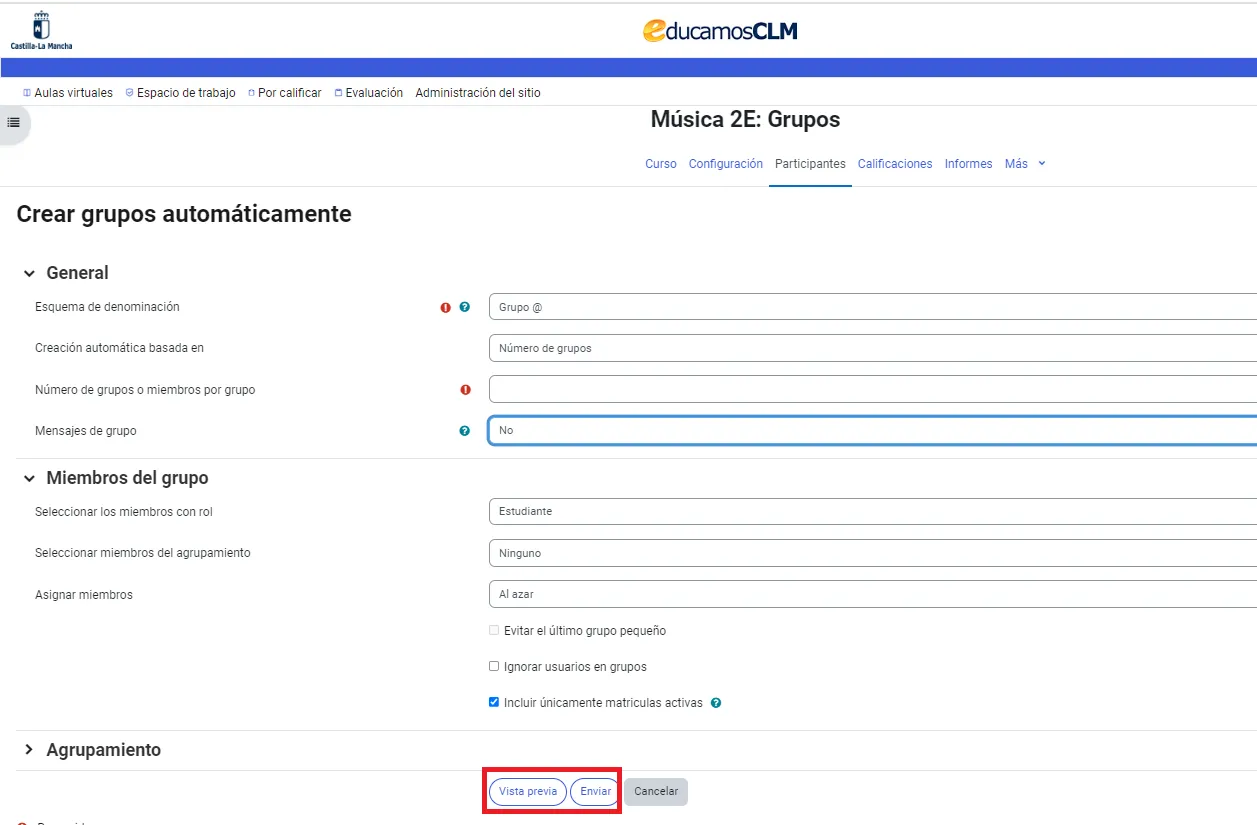Open Creación automática basada en dropdown

[870, 348]
